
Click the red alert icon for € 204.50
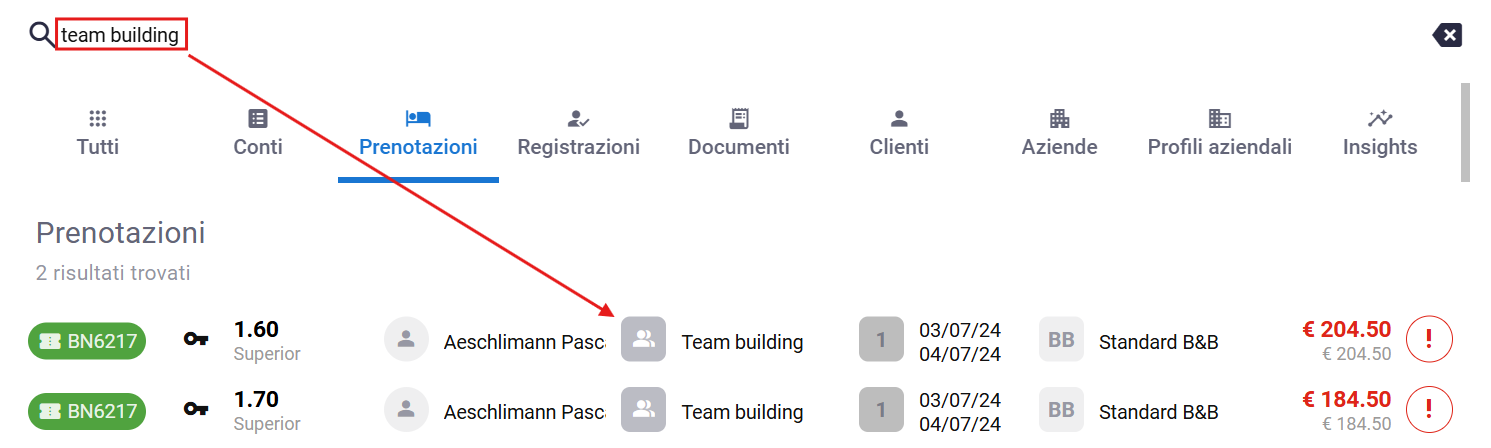pyautogui.click(x=1429, y=340)
